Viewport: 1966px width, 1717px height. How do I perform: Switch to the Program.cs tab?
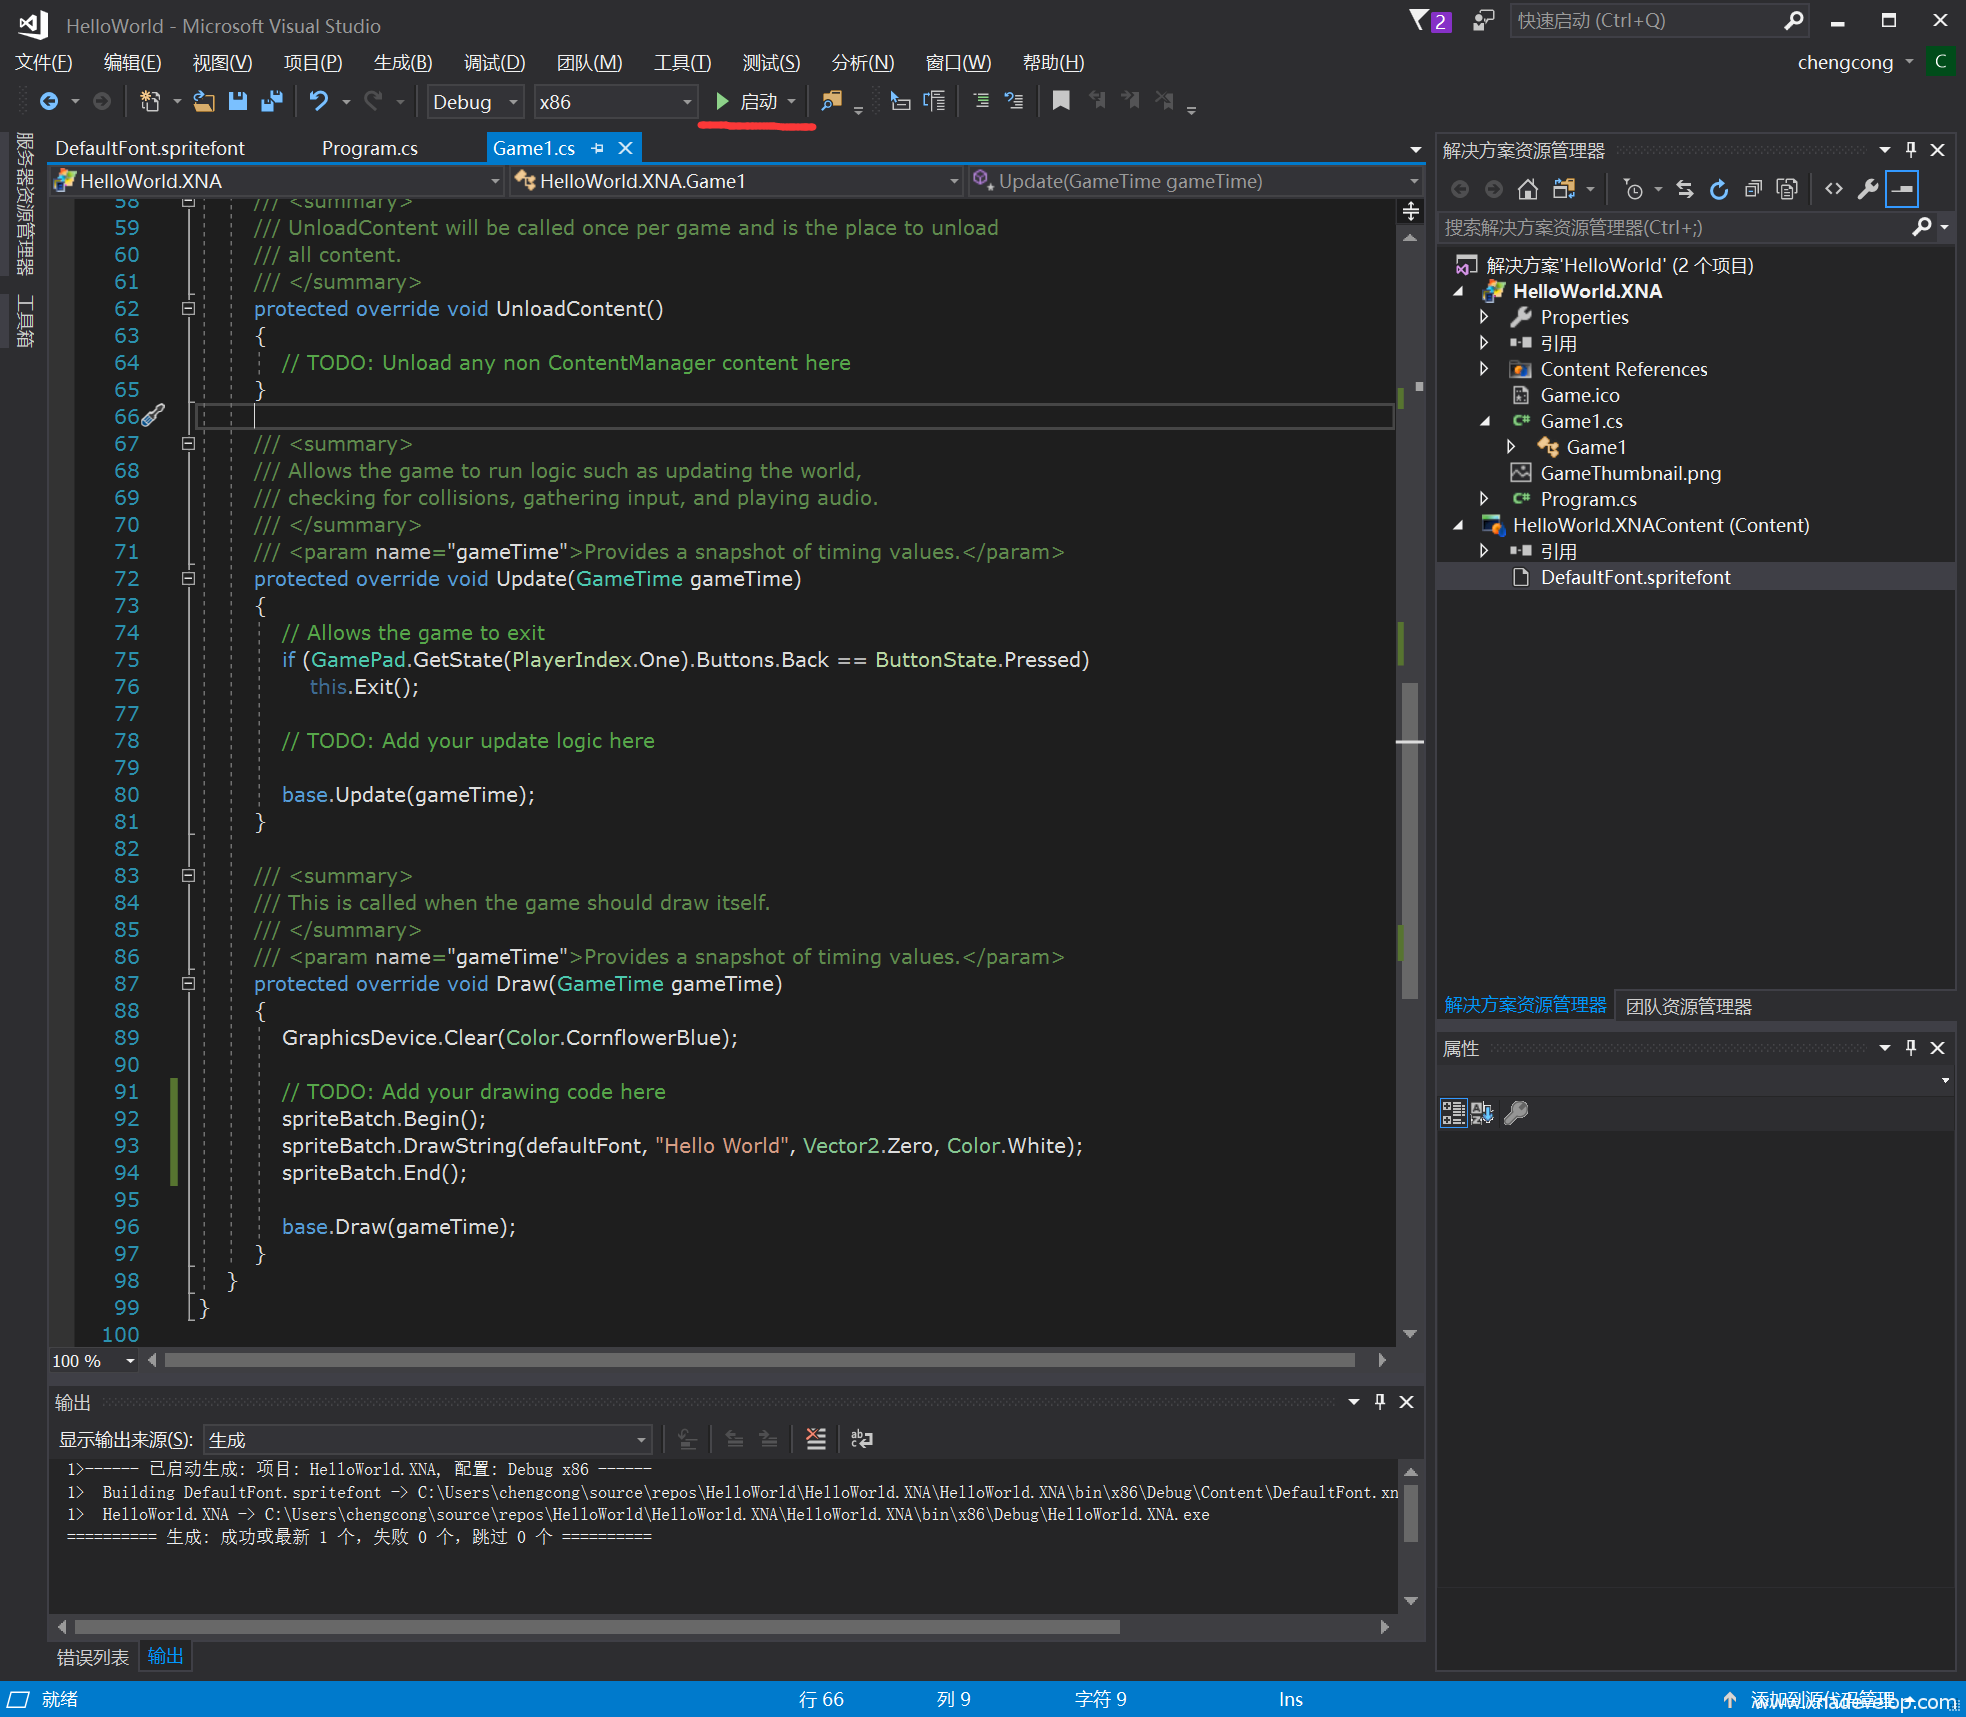pyautogui.click(x=369, y=148)
